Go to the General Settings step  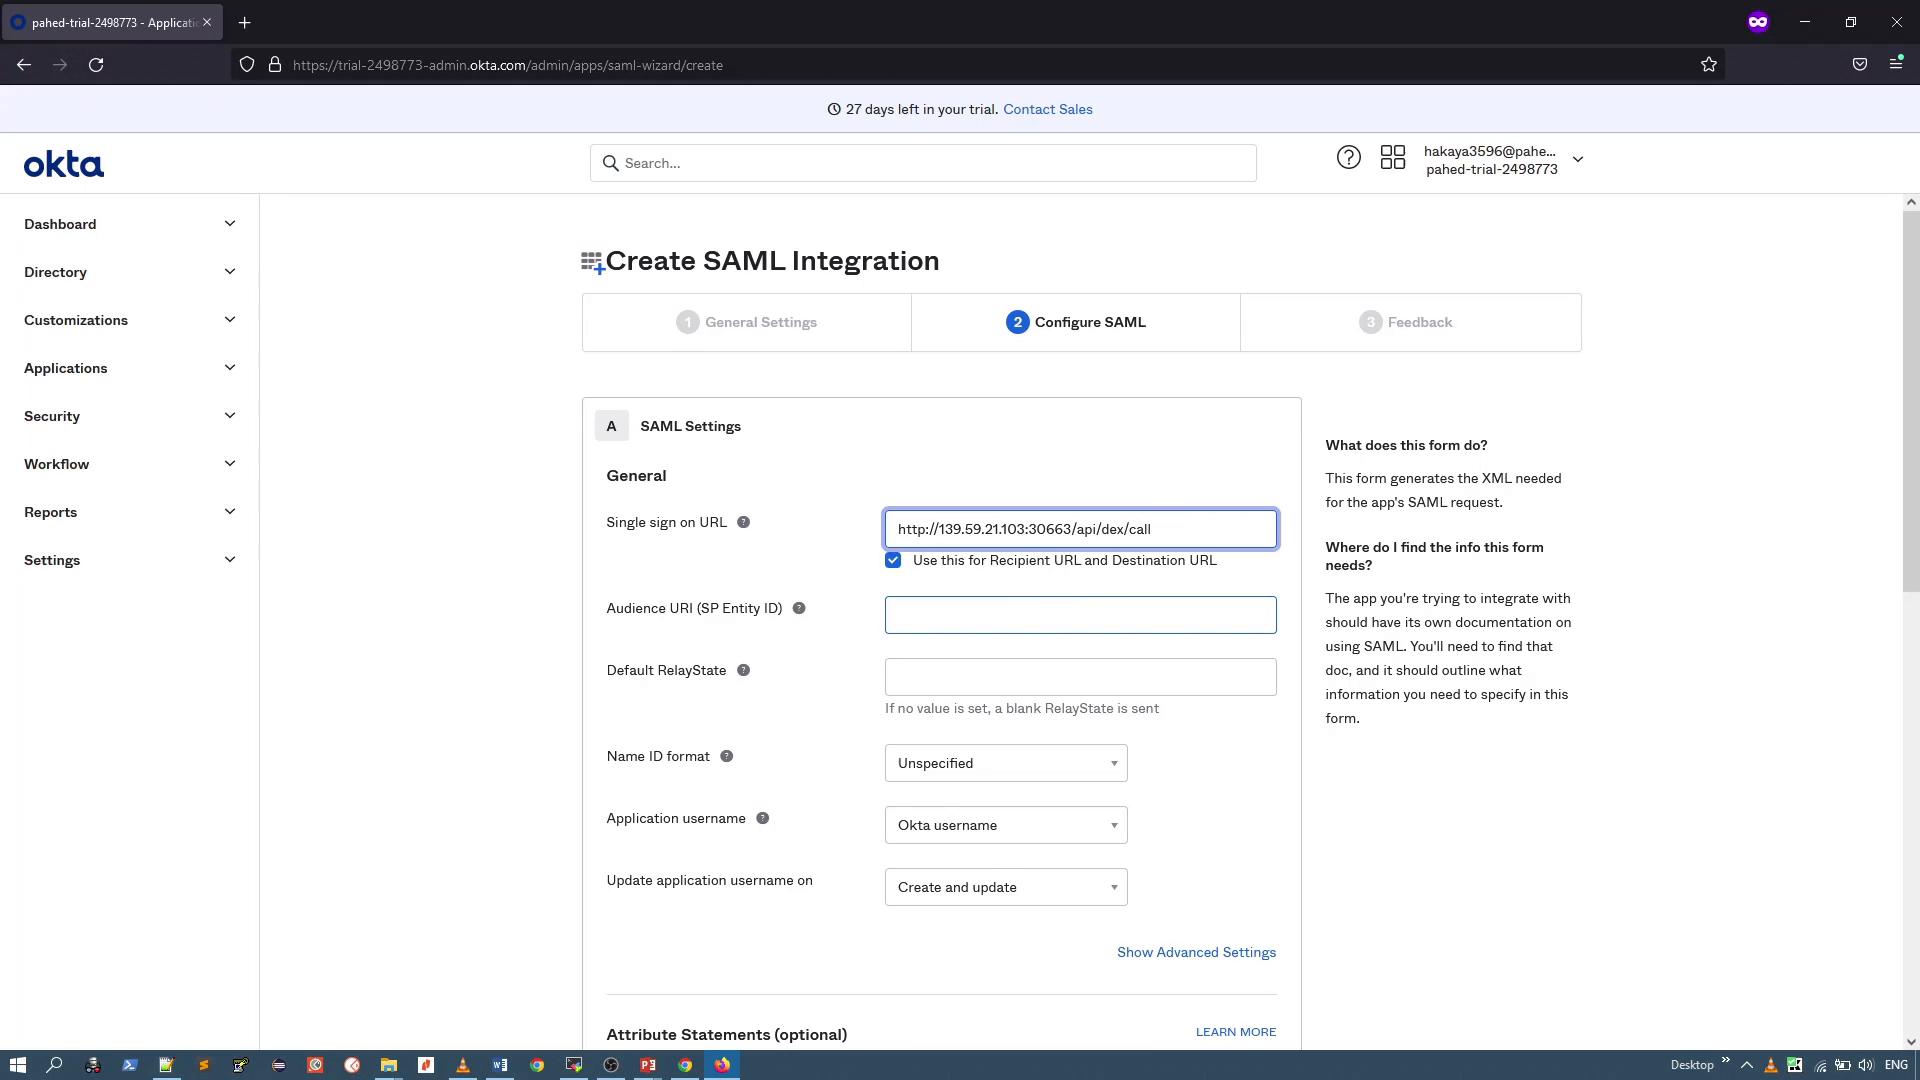[x=746, y=322]
